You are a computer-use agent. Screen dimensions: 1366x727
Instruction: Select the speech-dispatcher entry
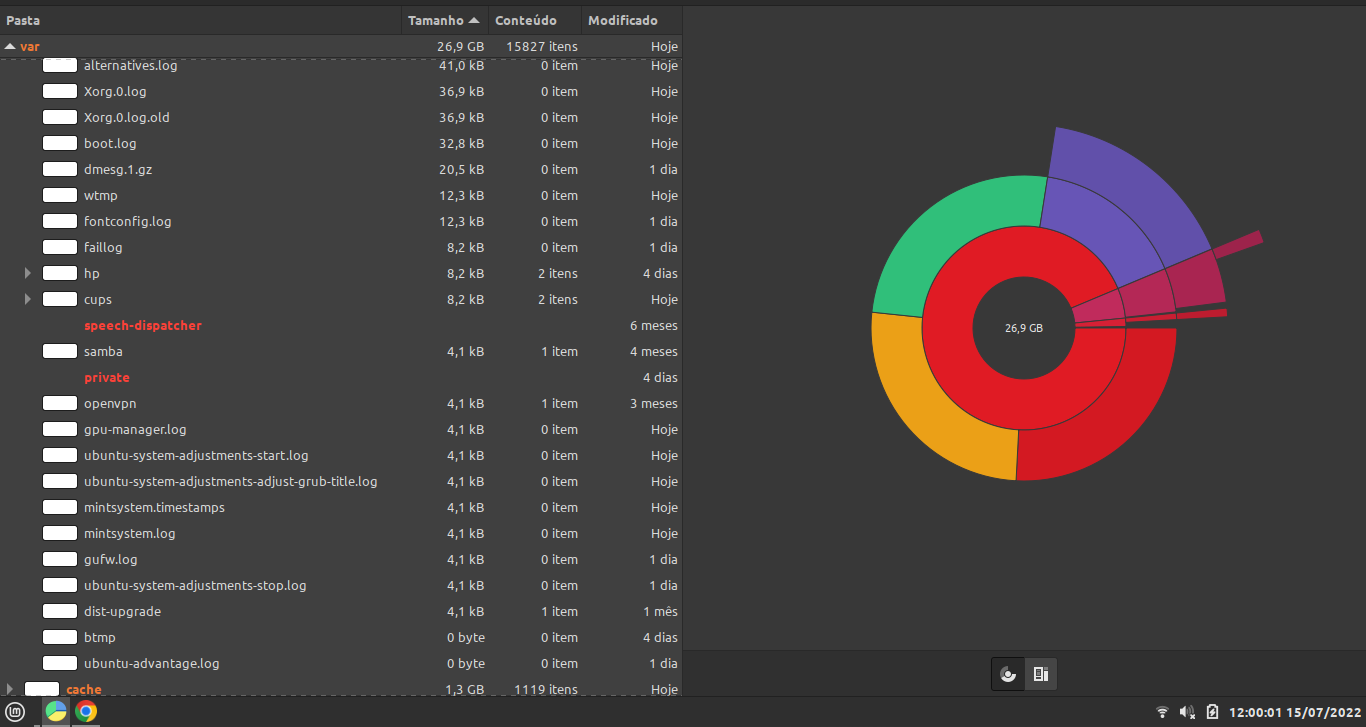[x=143, y=325]
